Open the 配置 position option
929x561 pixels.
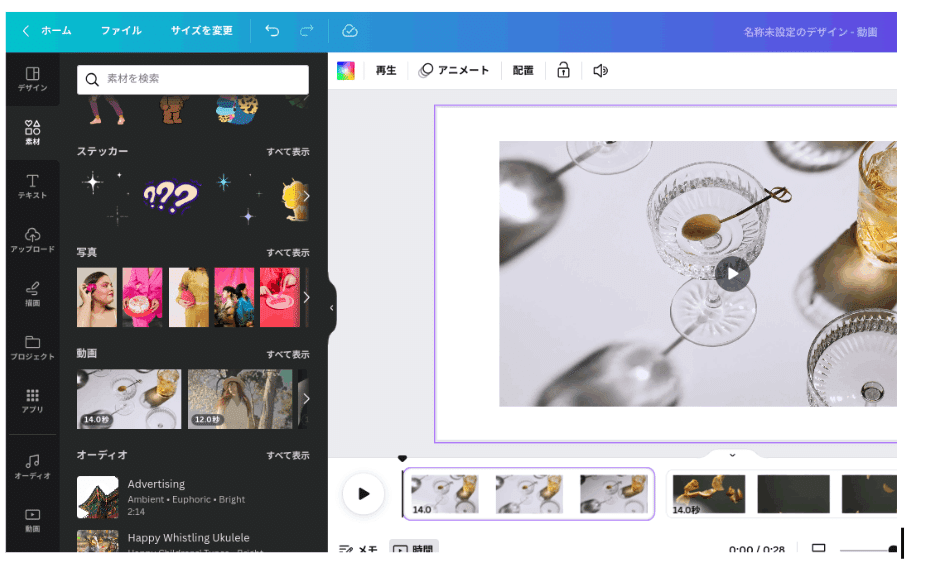pos(523,70)
